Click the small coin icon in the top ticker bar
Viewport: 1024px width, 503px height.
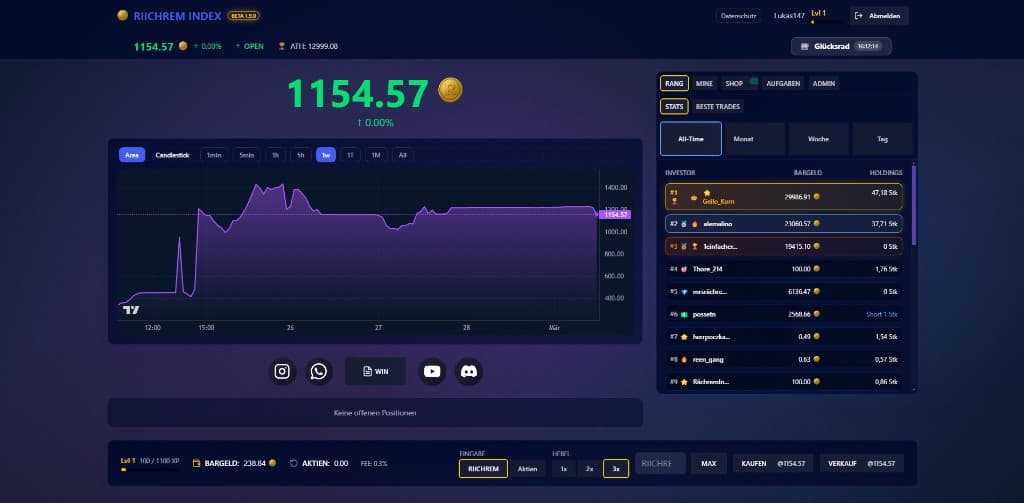point(183,46)
